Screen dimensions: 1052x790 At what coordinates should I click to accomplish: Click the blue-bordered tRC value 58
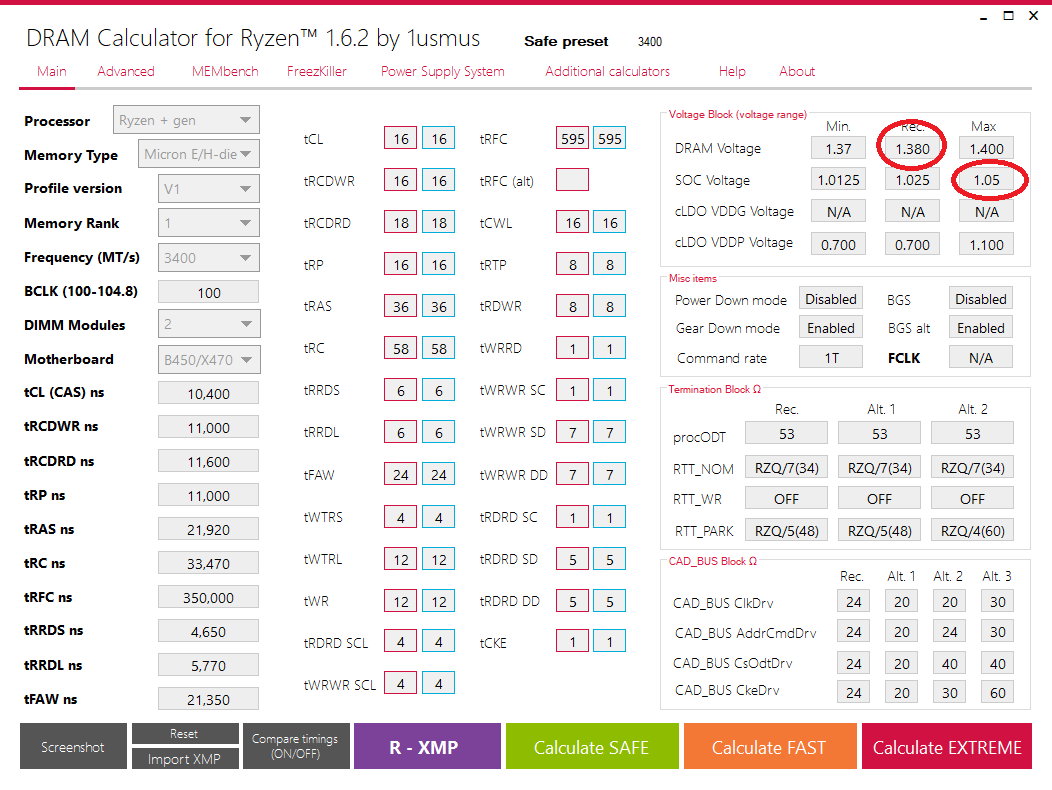coord(439,348)
